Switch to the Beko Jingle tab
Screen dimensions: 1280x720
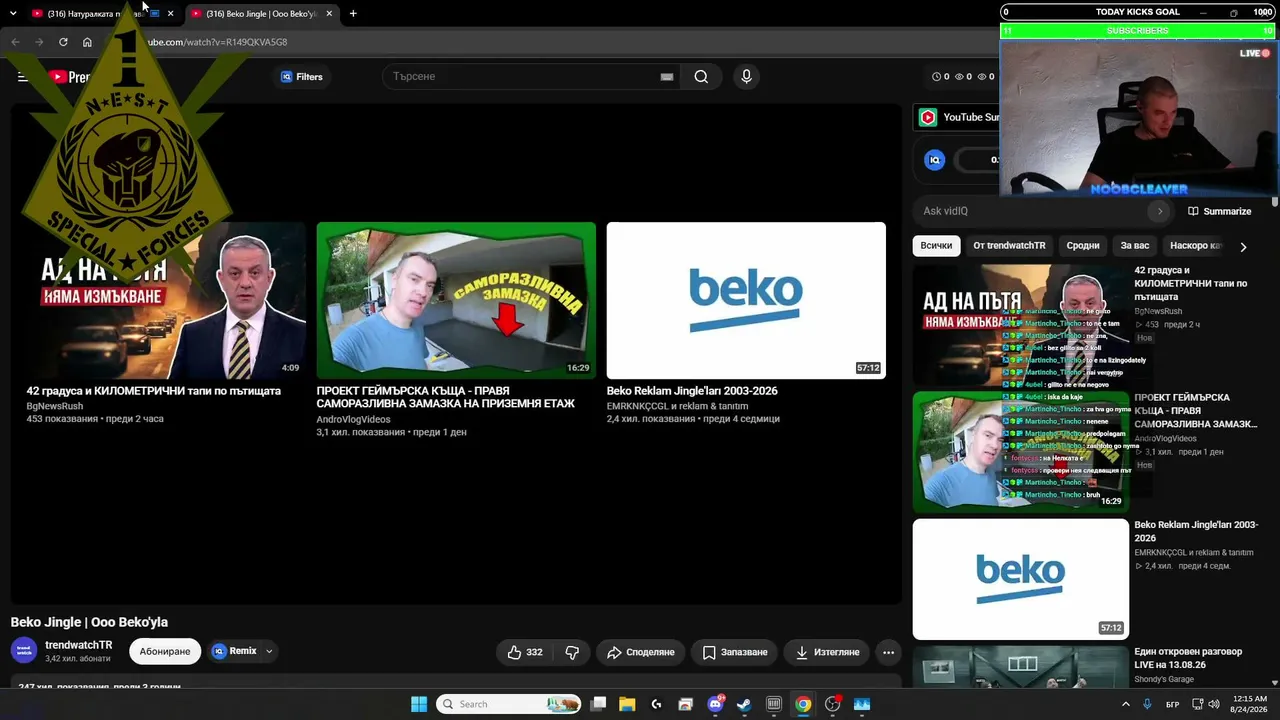(262, 14)
